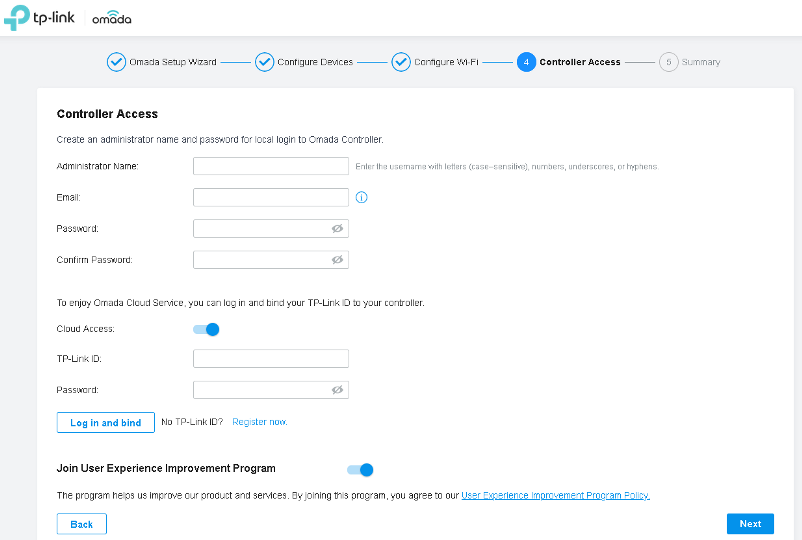This screenshot has height=540, width=802.
Task: Go to Omada Setup Wizard step
Action: click(x=173, y=62)
